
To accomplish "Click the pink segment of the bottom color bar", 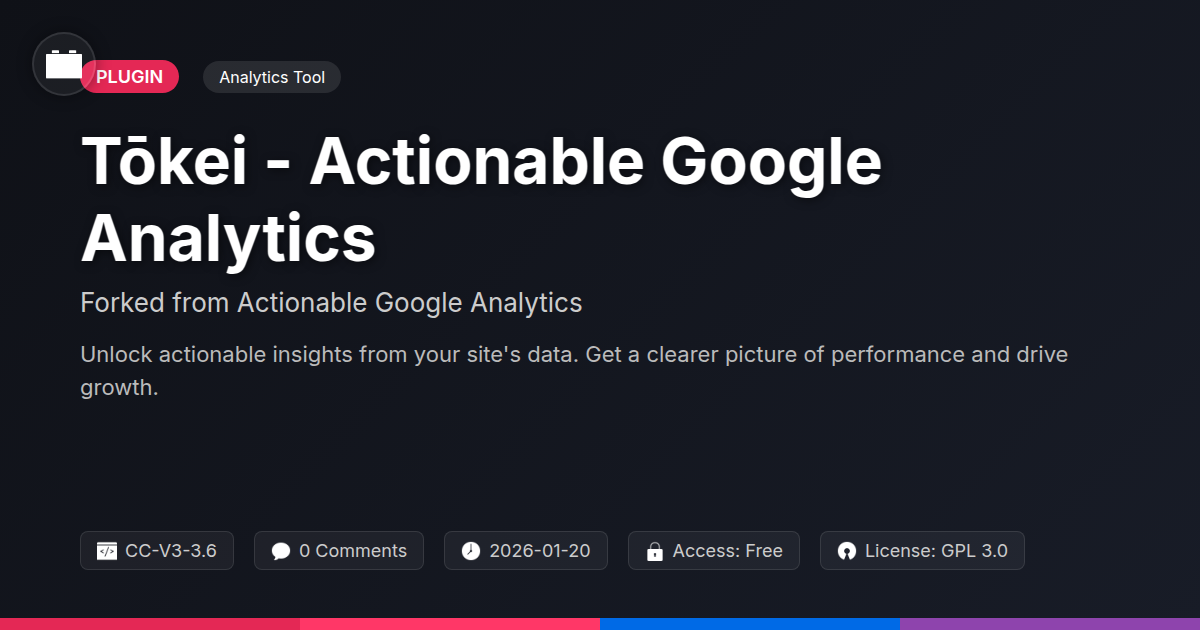I will click(x=450, y=624).
